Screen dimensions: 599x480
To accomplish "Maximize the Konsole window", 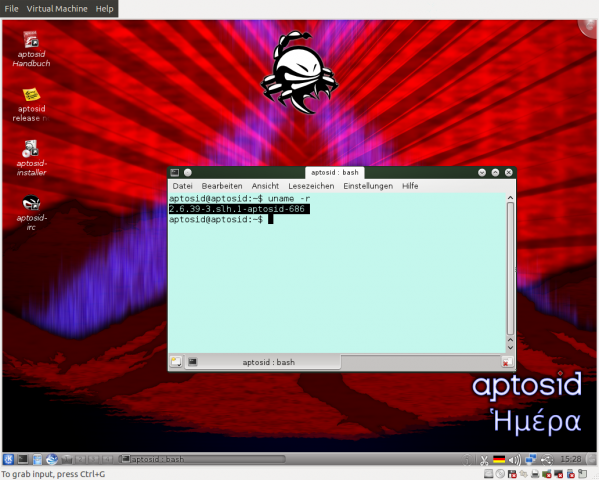I will point(495,172).
